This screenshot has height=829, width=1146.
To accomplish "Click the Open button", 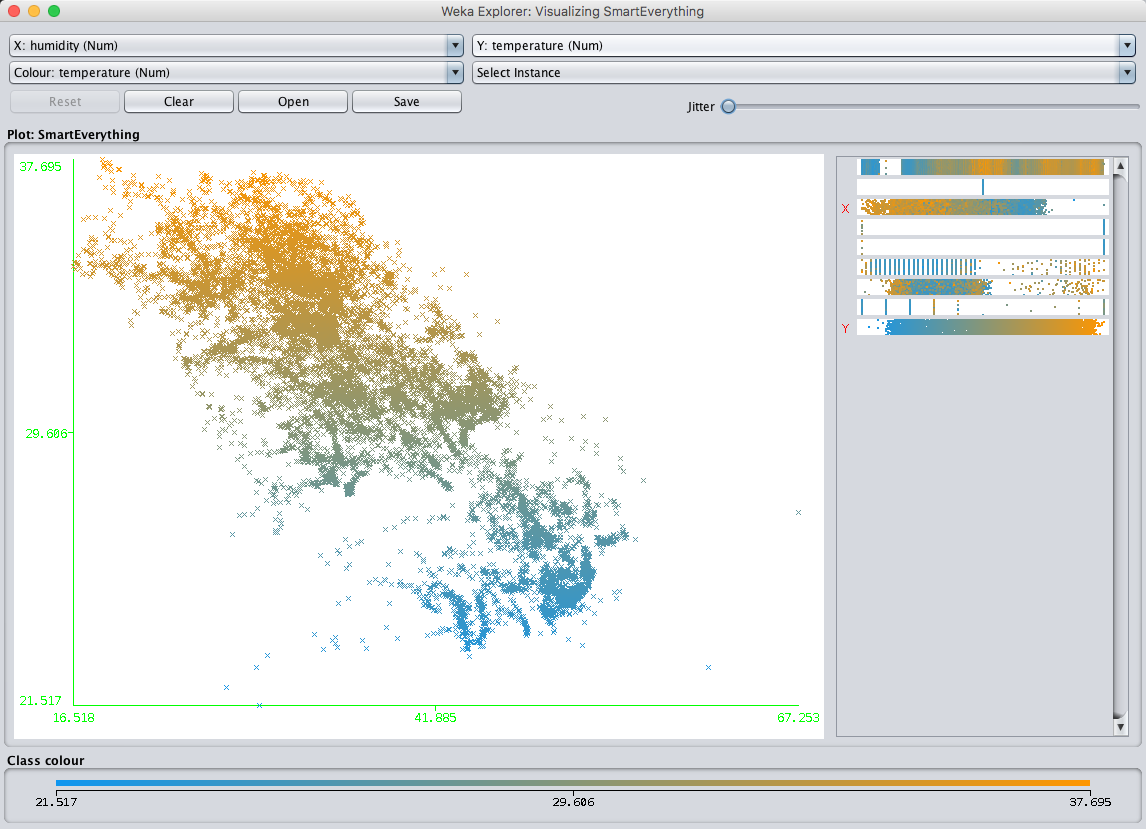I will [x=293, y=102].
